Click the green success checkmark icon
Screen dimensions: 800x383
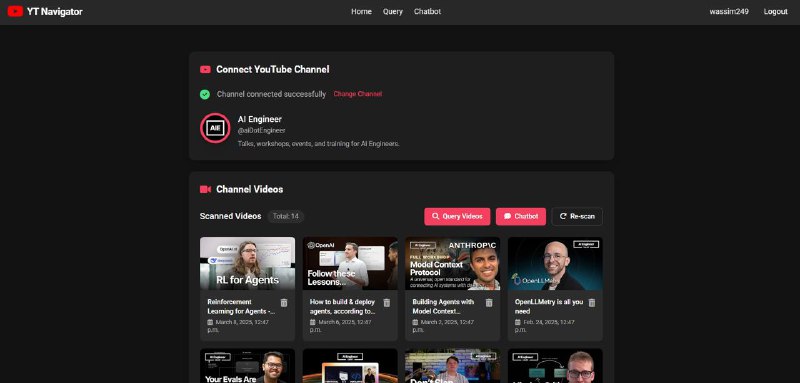205,94
